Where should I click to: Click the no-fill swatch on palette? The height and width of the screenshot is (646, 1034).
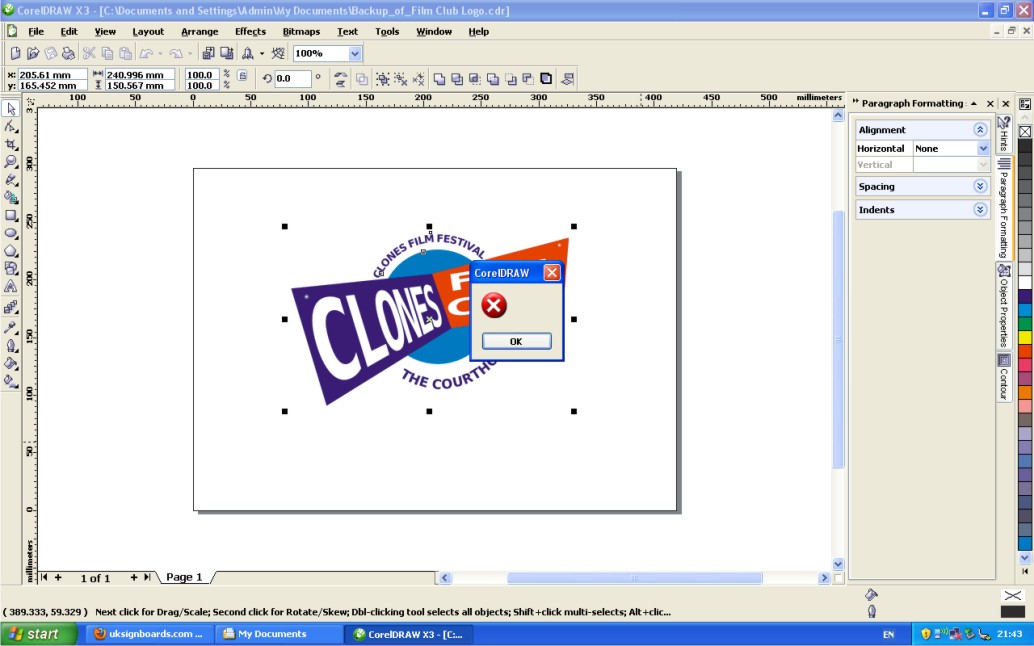pos(1025,132)
